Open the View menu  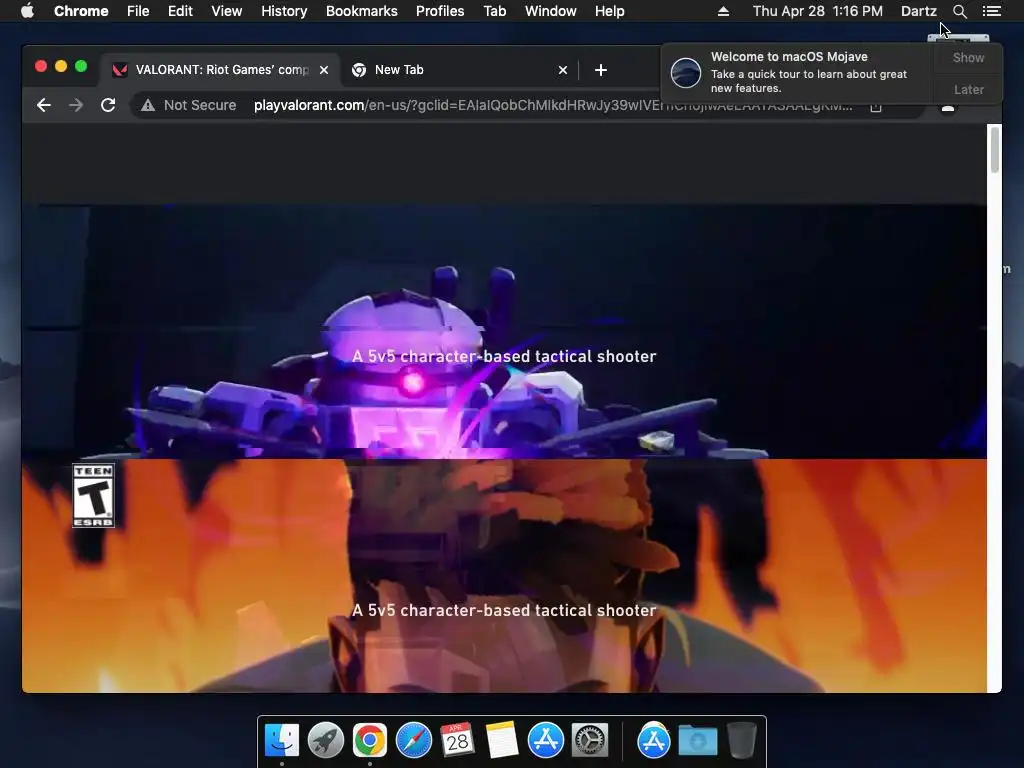pos(227,11)
